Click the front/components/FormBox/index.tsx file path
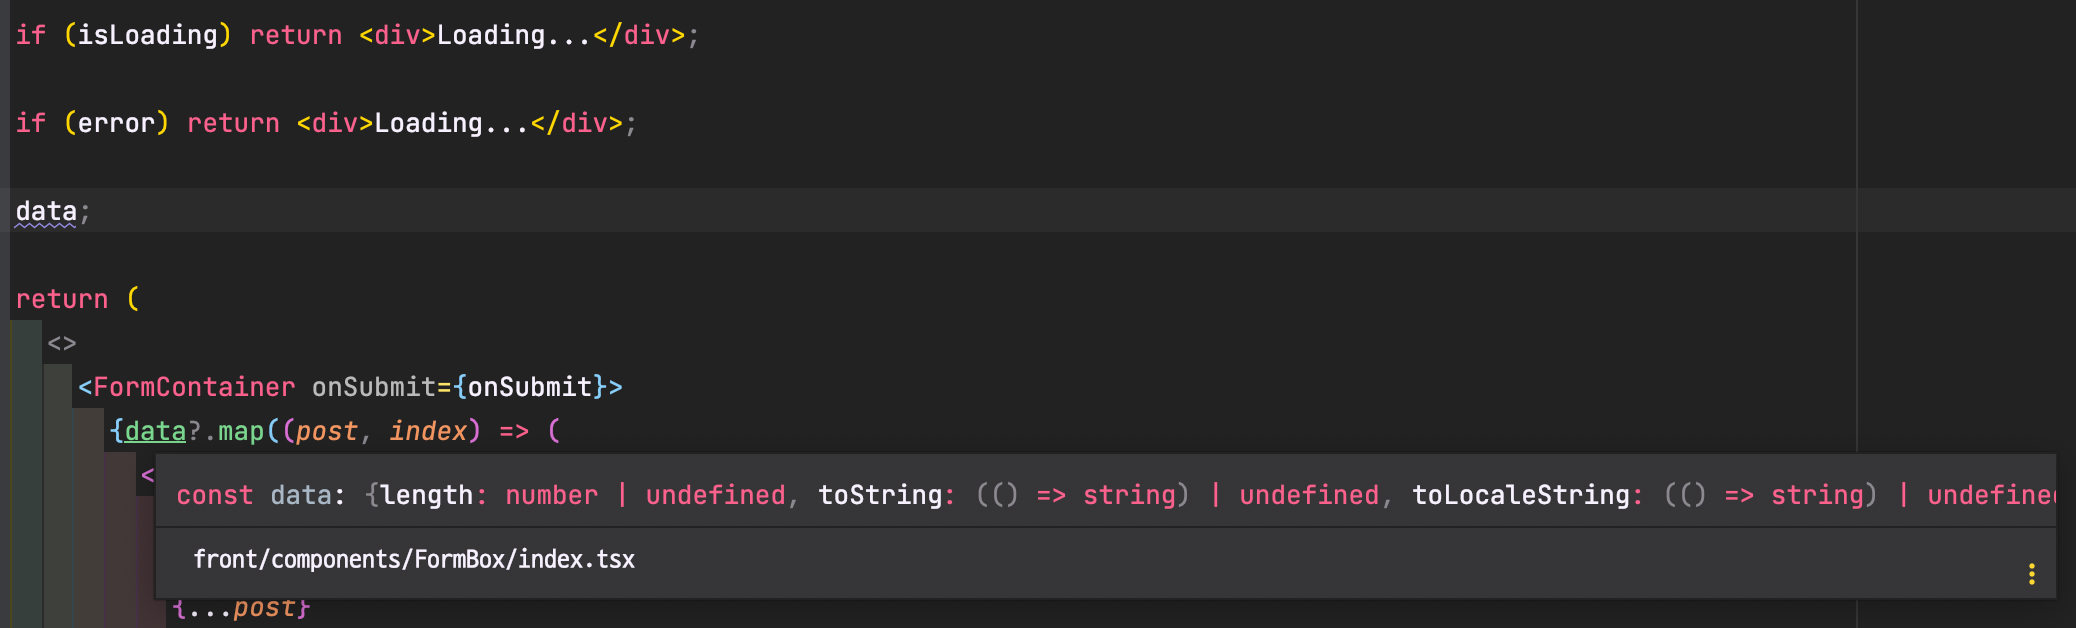The image size is (2076, 628). click(414, 559)
